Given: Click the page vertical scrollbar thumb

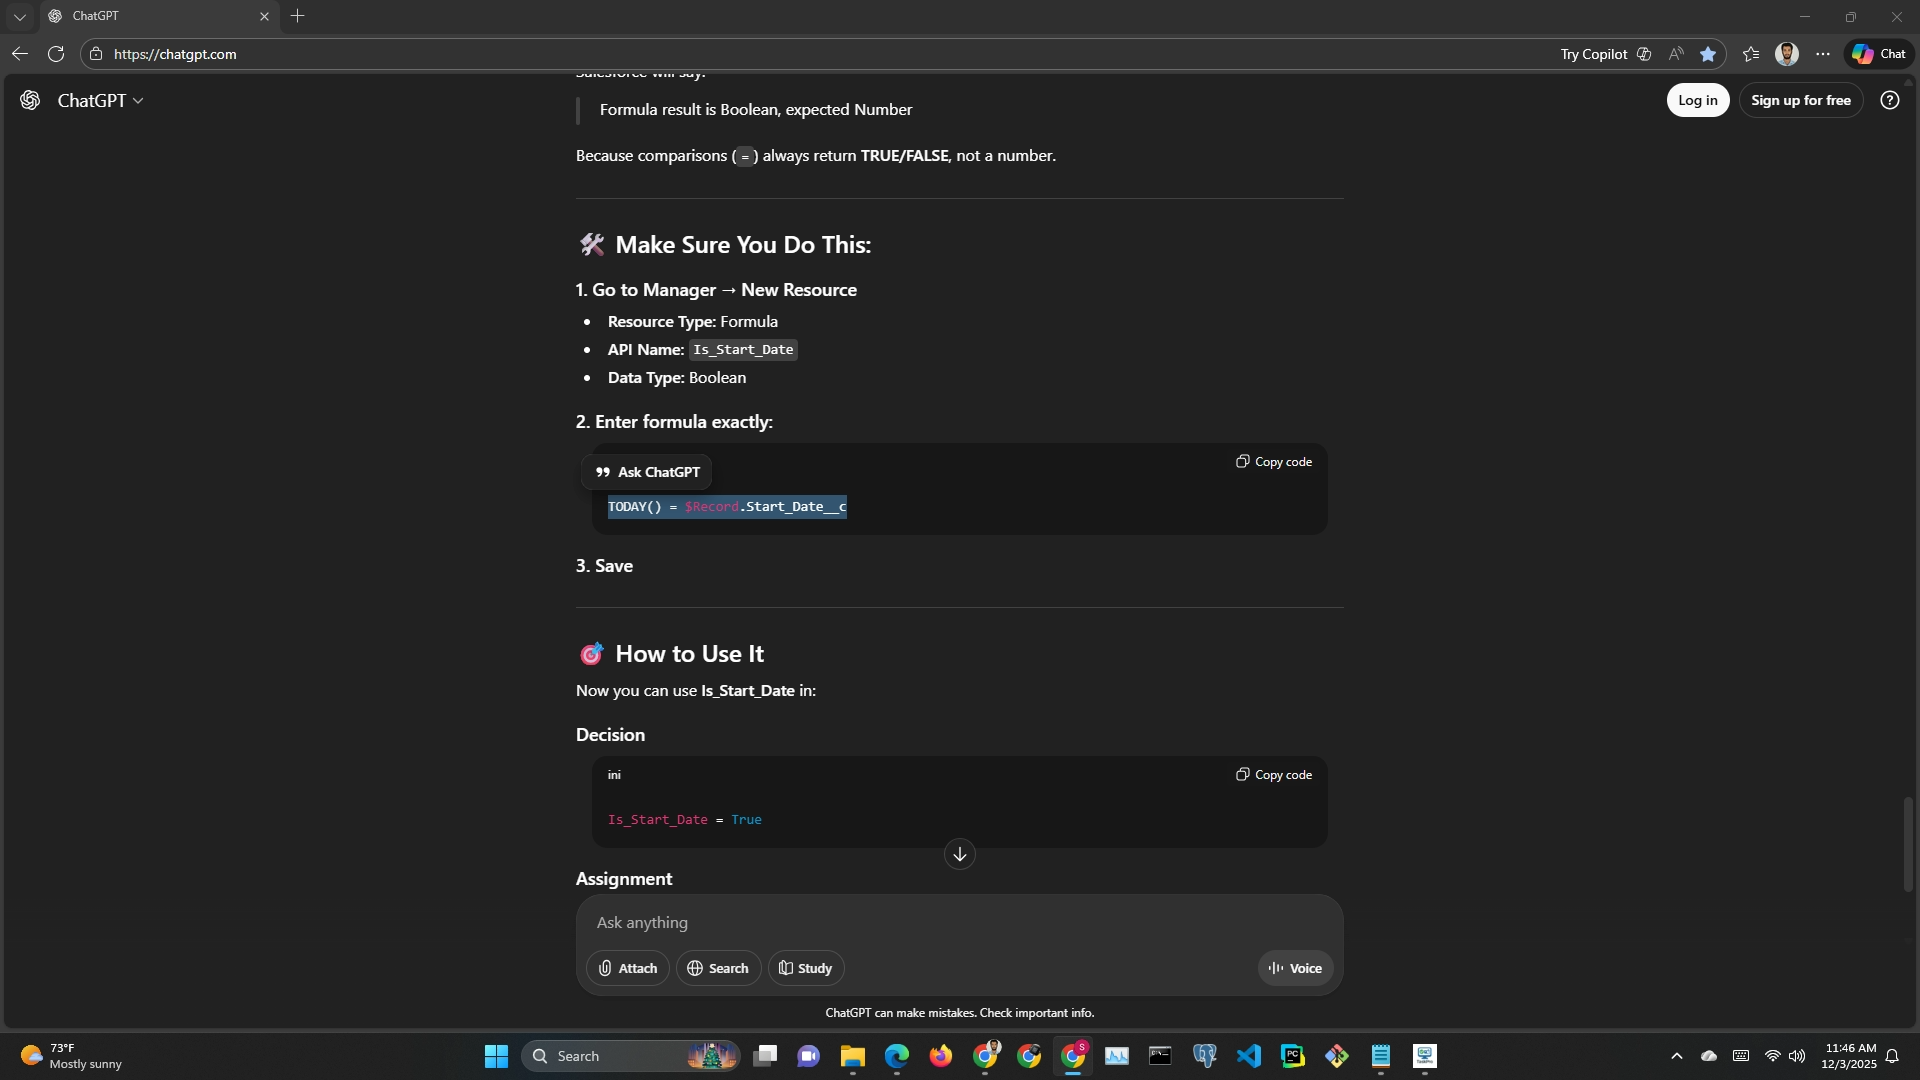Looking at the screenshot, I should [1908, 845].
